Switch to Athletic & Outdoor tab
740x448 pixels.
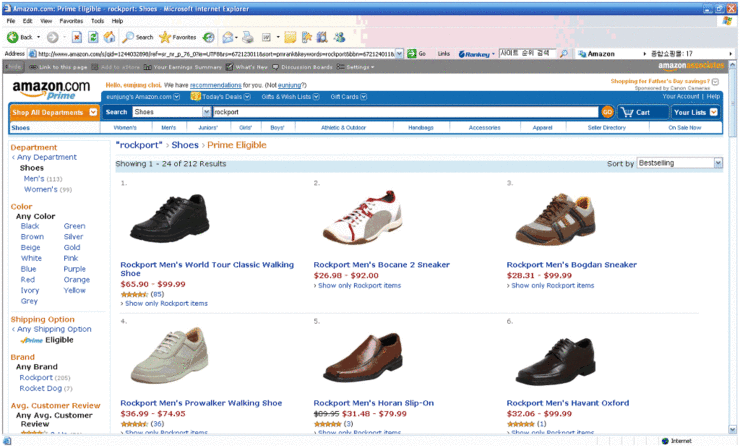pyautogui.click(x=343, y=127)
